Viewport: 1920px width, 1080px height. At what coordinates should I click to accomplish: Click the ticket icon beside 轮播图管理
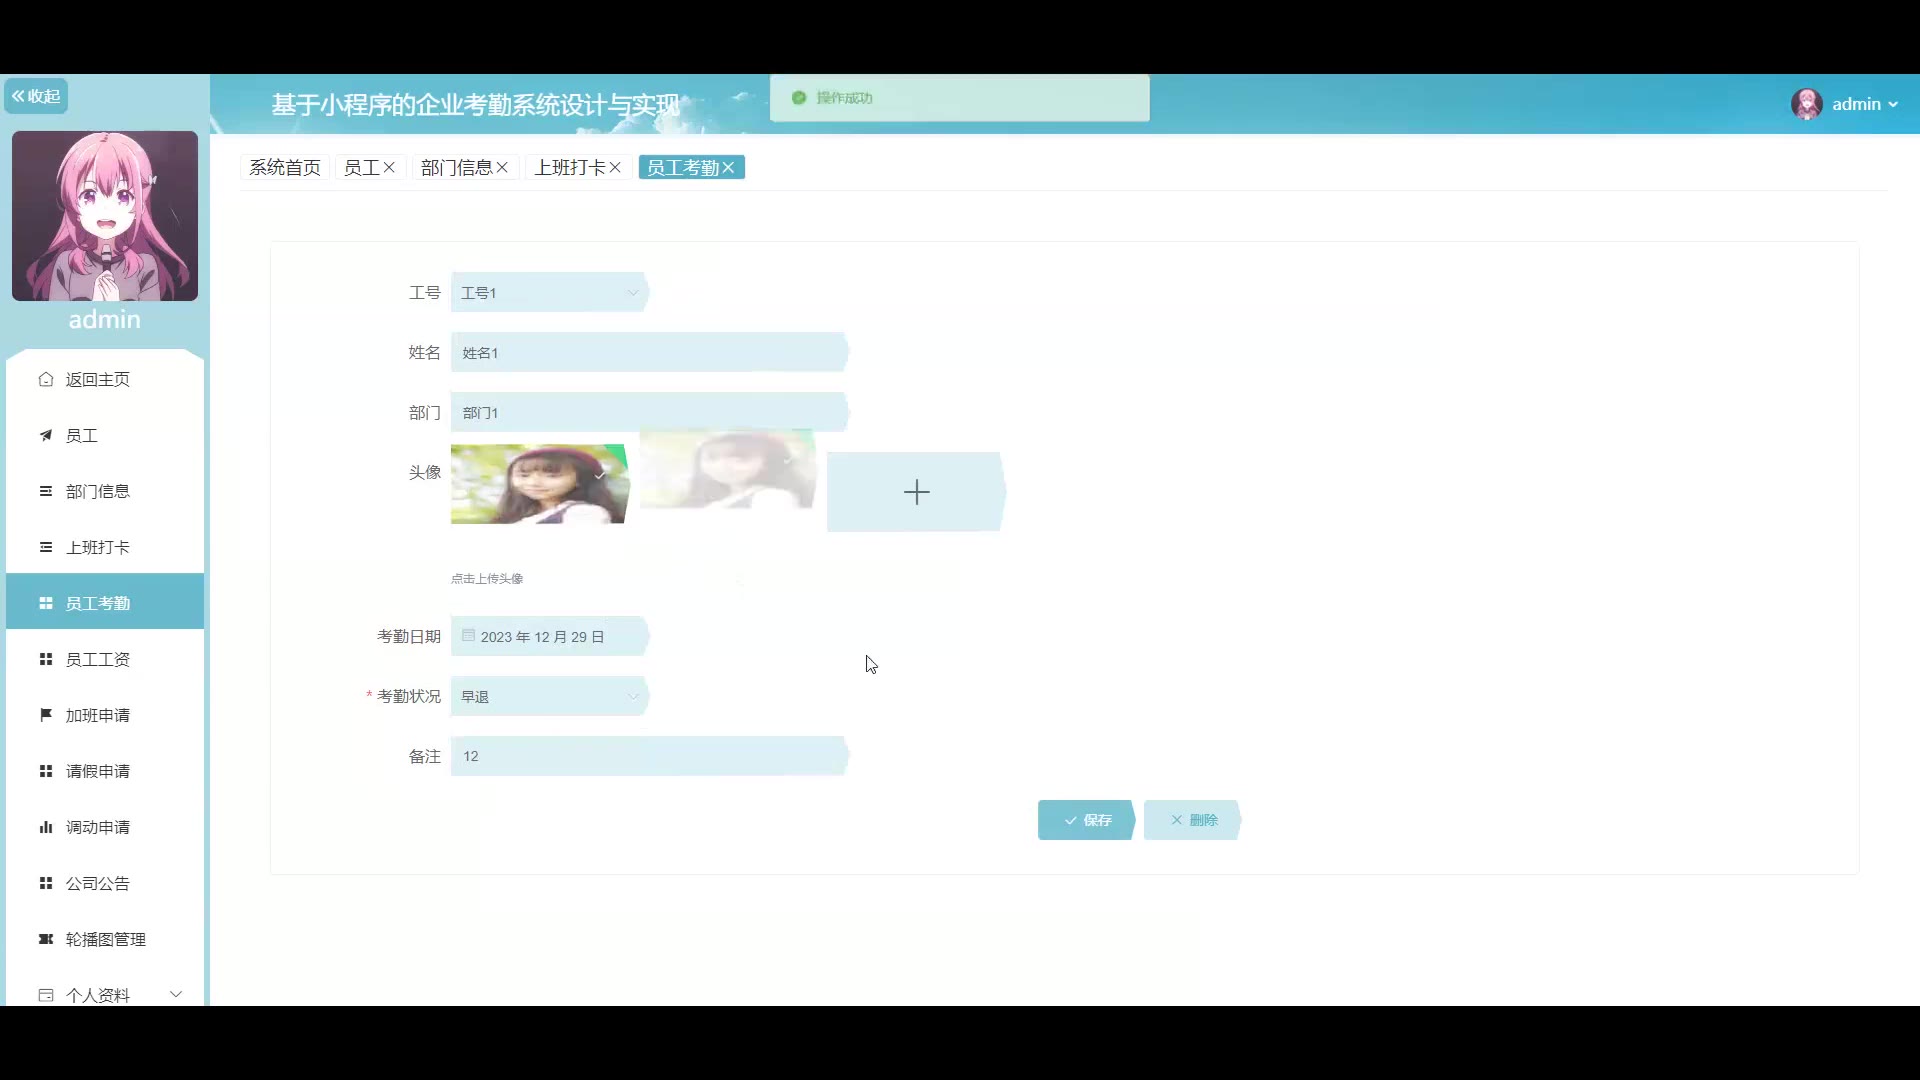[45, 939]
